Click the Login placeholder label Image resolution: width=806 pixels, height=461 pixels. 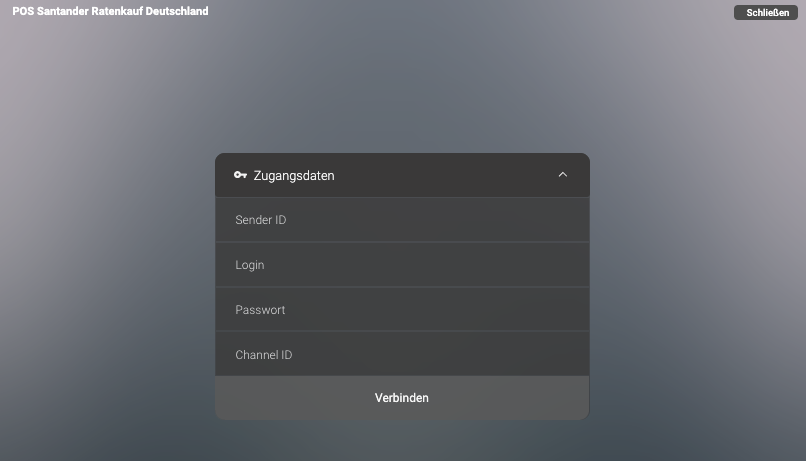(x=250, y=265)
